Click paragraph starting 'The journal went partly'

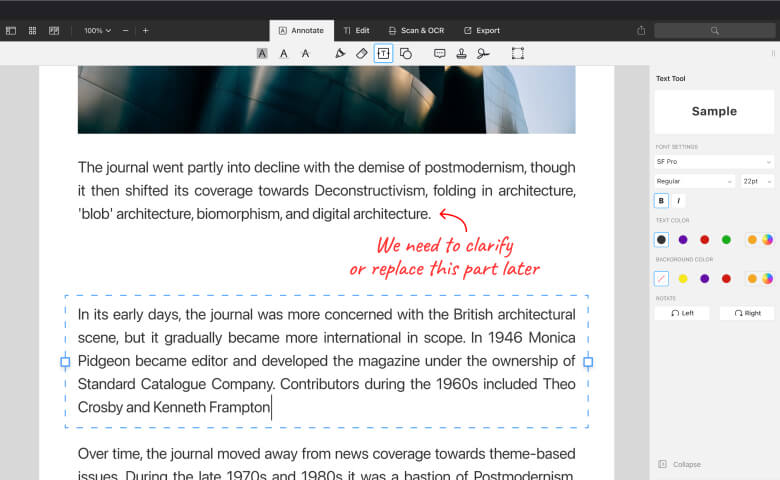pos(326,191)
